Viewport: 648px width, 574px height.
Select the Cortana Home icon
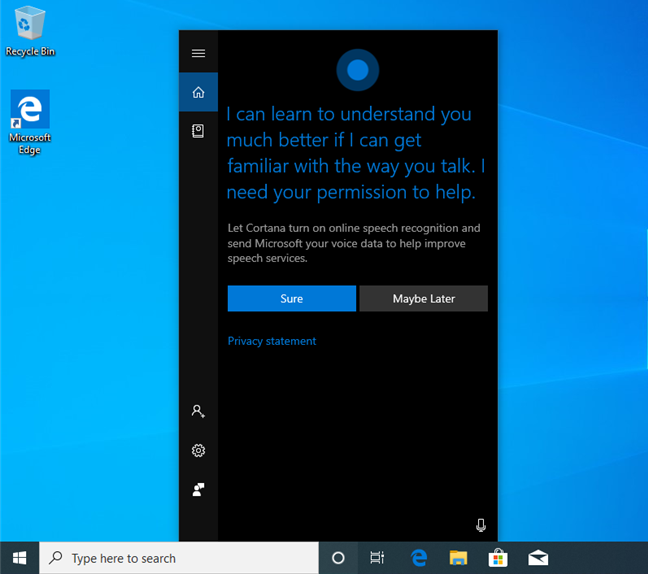pos(198,92)
